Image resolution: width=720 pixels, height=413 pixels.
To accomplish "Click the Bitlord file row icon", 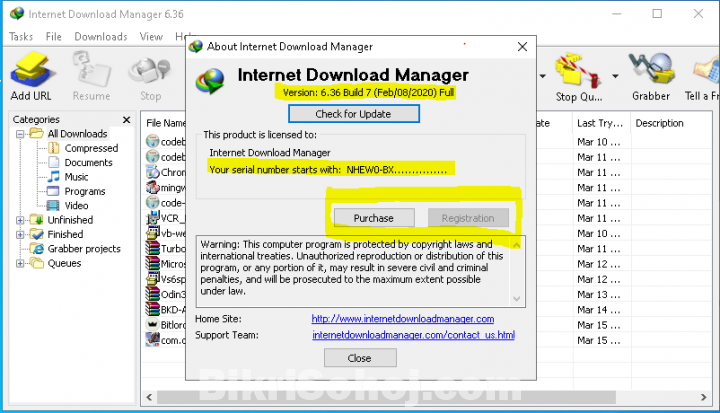I will click(152, 324).
